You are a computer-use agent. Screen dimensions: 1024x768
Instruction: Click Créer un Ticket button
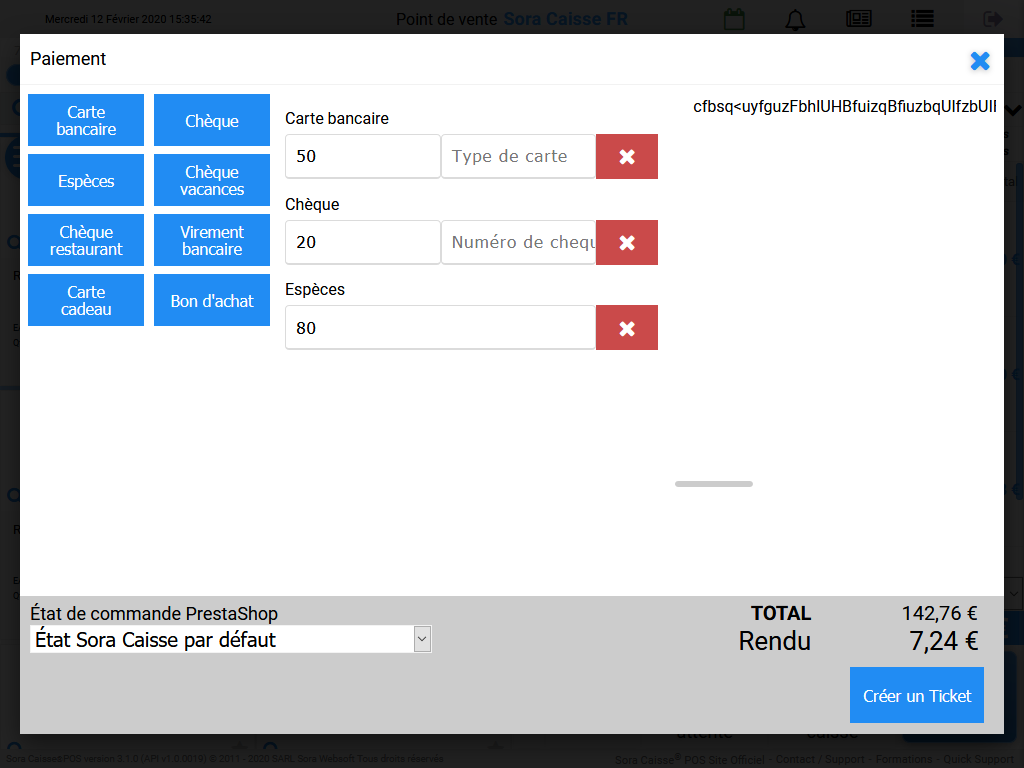(916, 696)
